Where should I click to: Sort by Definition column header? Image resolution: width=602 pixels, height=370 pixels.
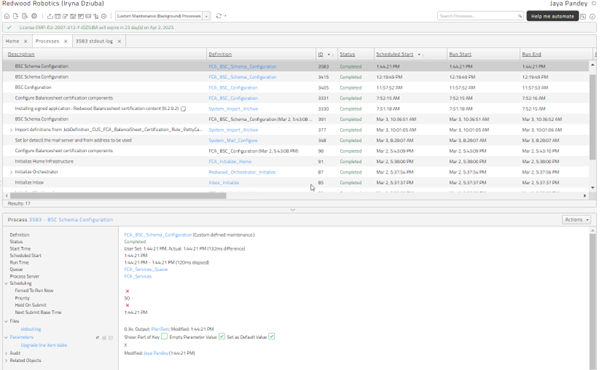[x=220, y=55]
